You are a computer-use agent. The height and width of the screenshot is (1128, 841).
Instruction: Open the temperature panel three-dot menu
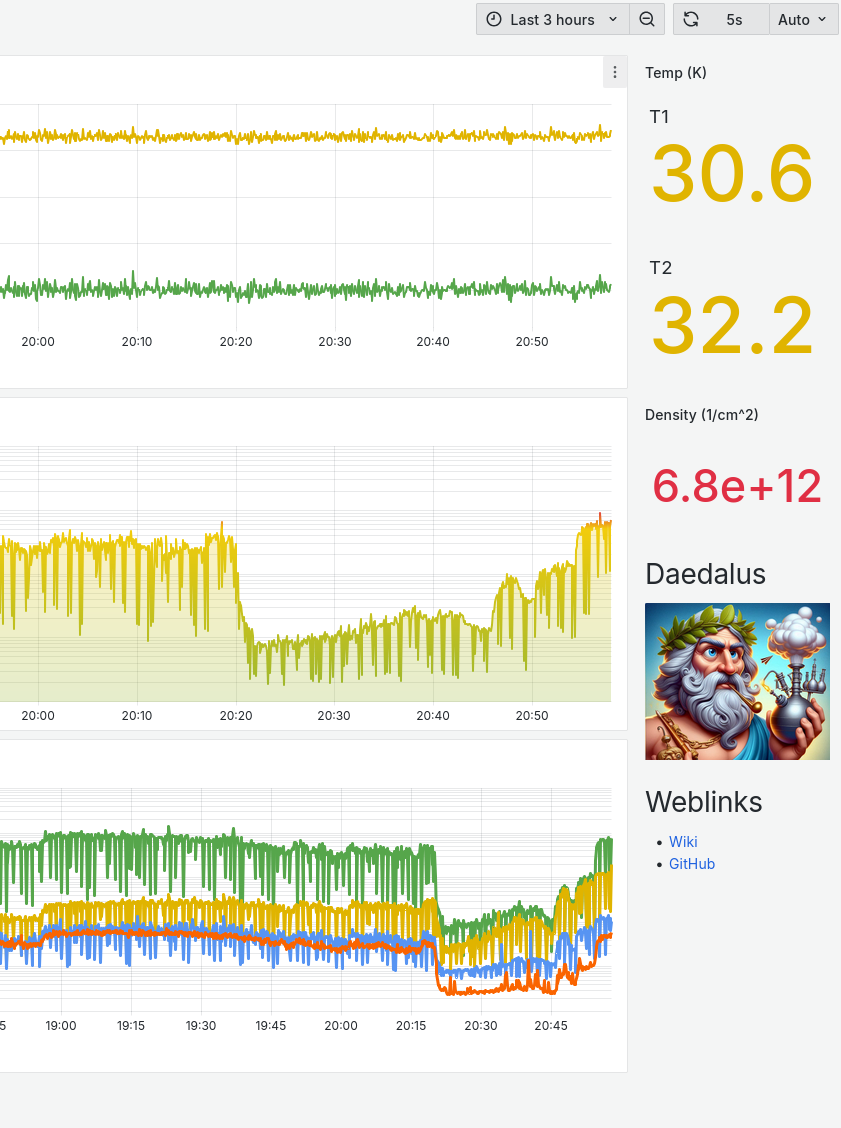point(614,72)
